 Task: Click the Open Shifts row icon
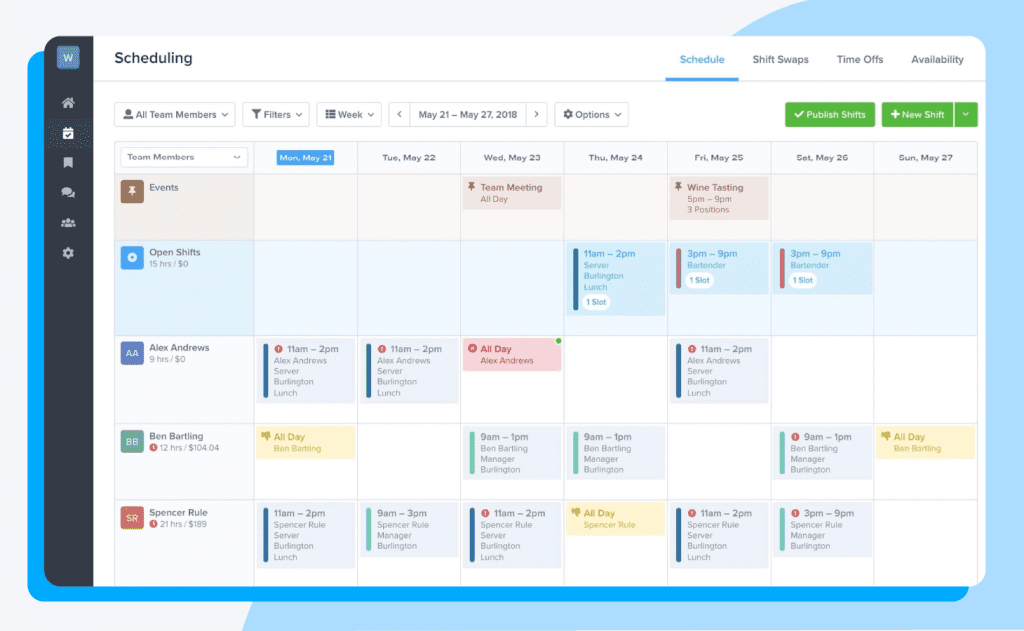coord(131,258)
